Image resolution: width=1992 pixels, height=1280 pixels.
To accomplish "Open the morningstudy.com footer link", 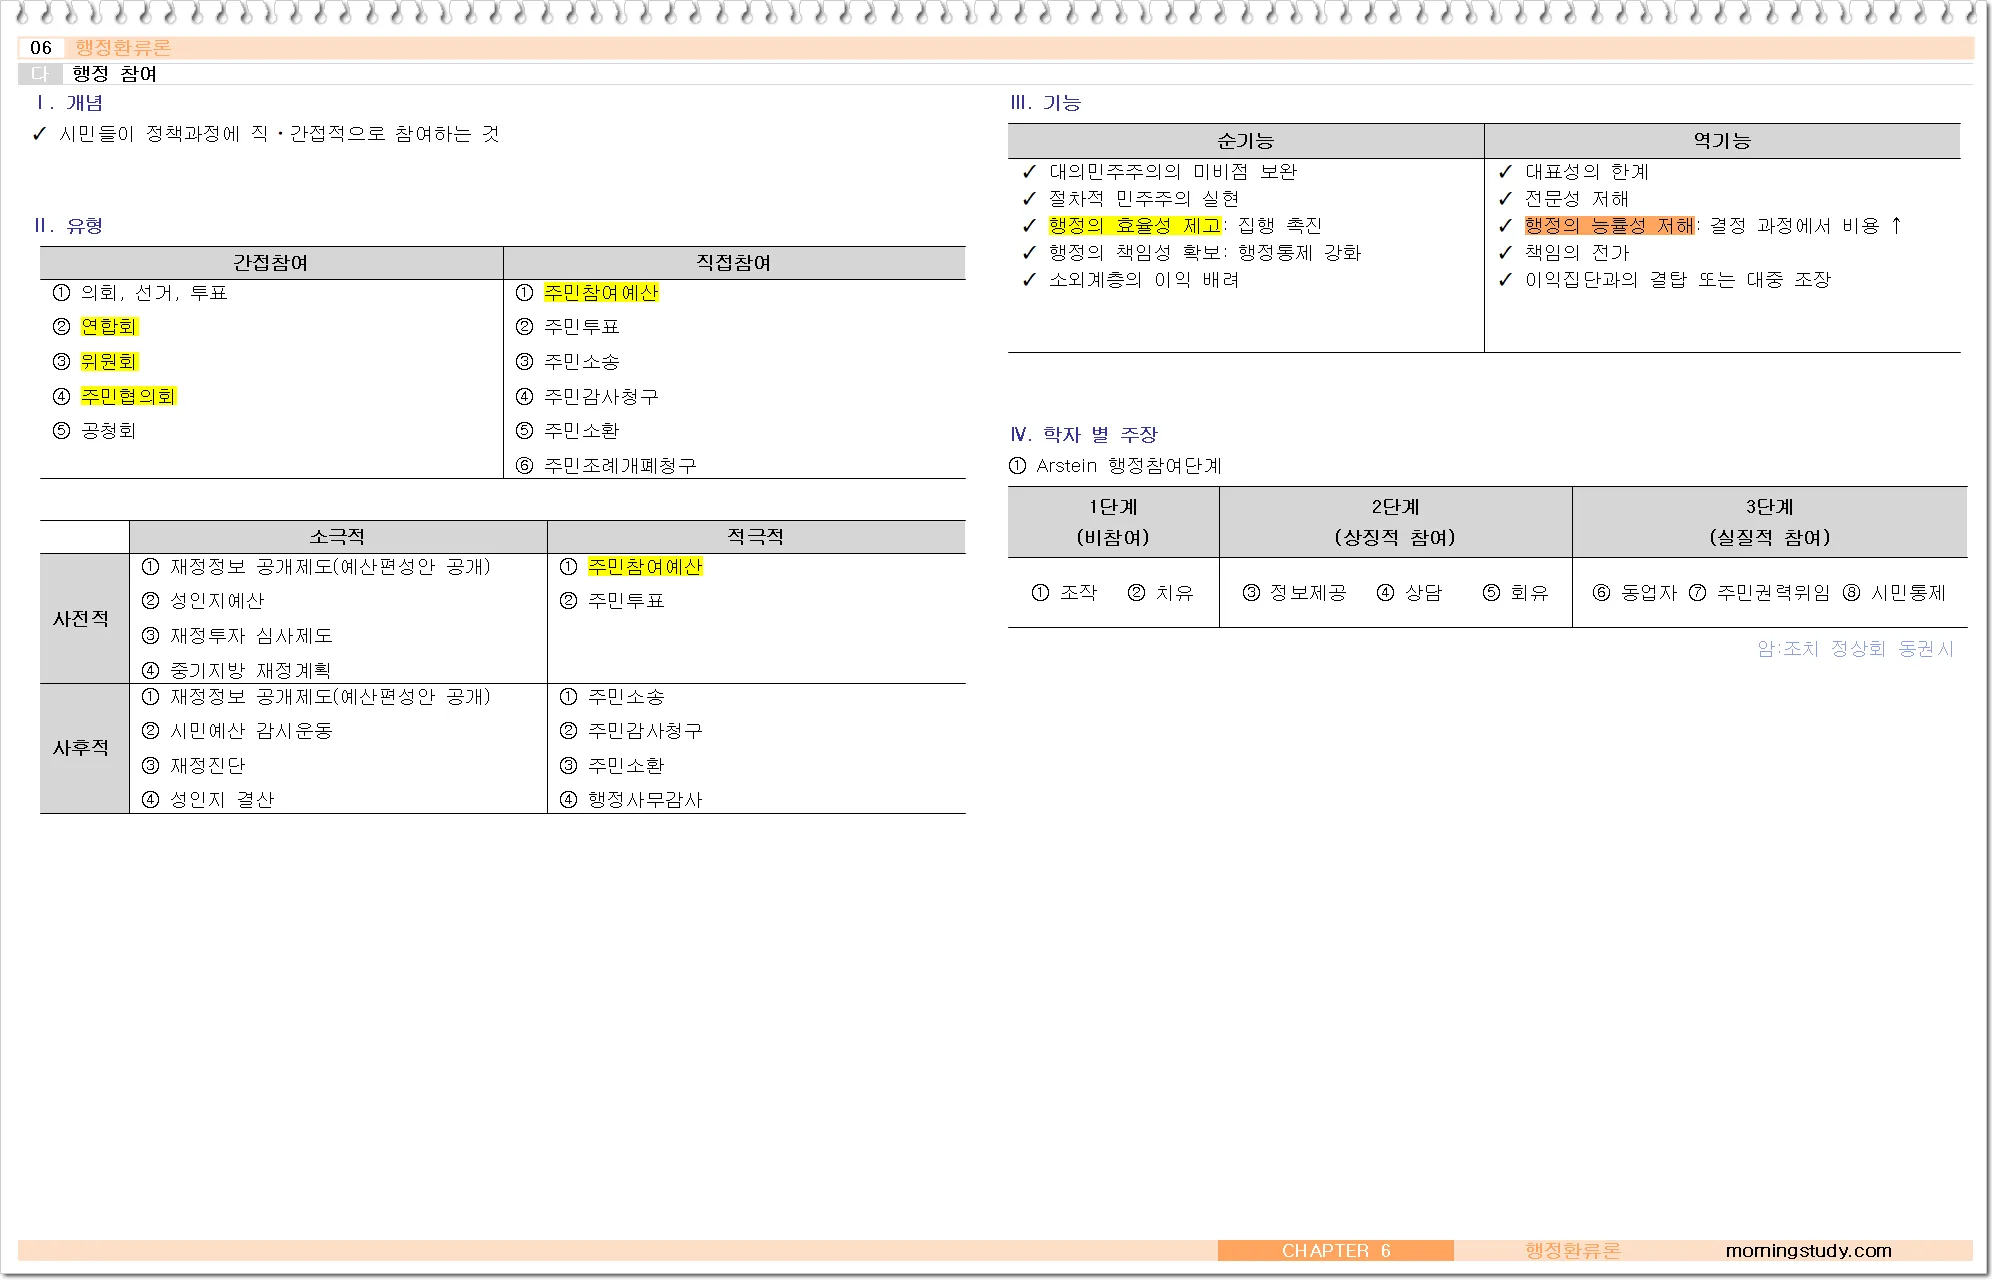I will coord(1809,1251).
